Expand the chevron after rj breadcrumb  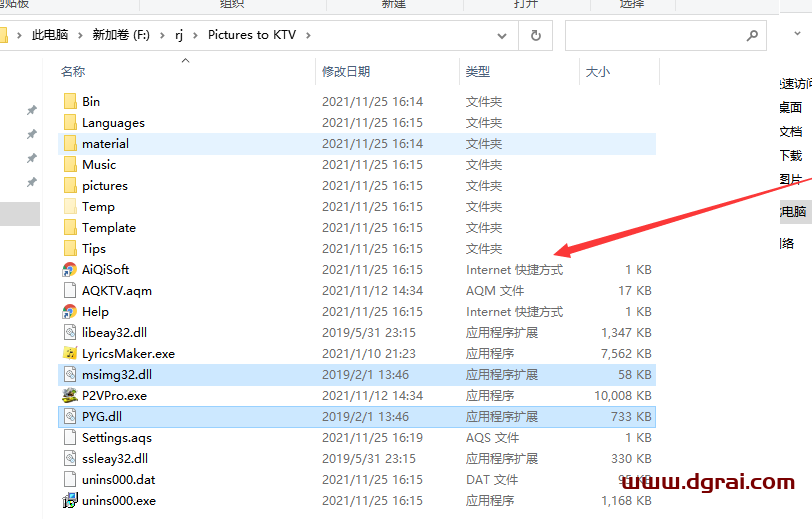click(195, 35)
